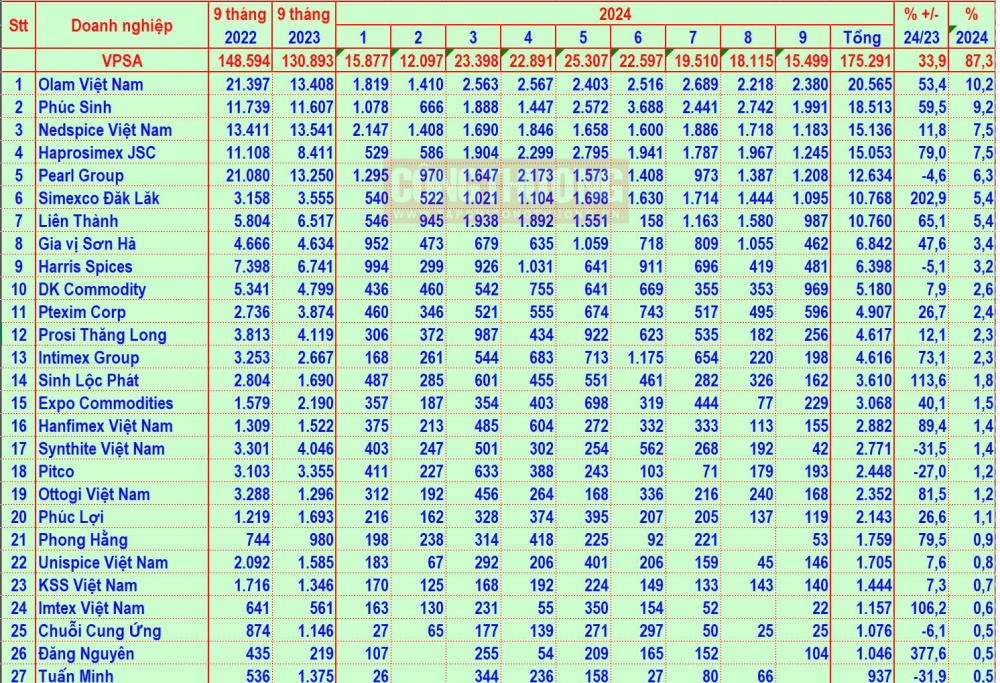Viewport: 1000px width, 683px height.
Task: Click Olam's total value '20.565'
Action: [869, 84]
